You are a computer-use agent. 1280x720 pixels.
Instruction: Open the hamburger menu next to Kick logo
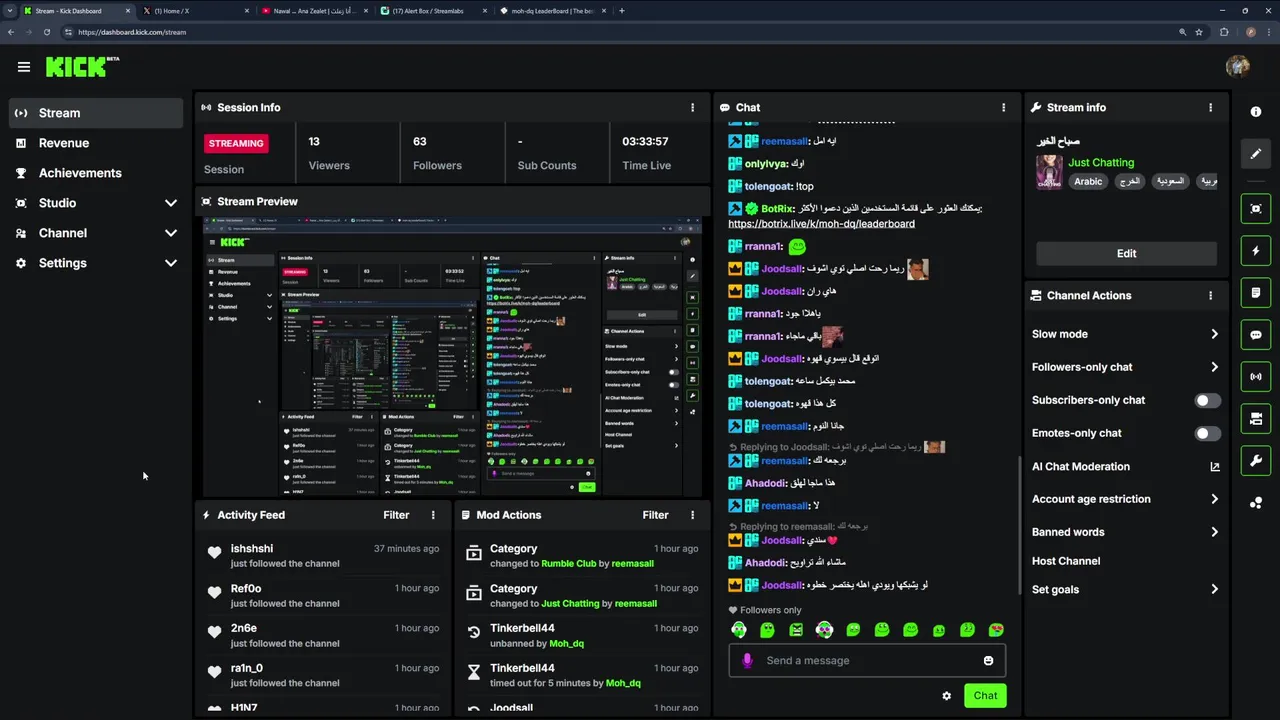pyautogui.click(x=24, y=67)
